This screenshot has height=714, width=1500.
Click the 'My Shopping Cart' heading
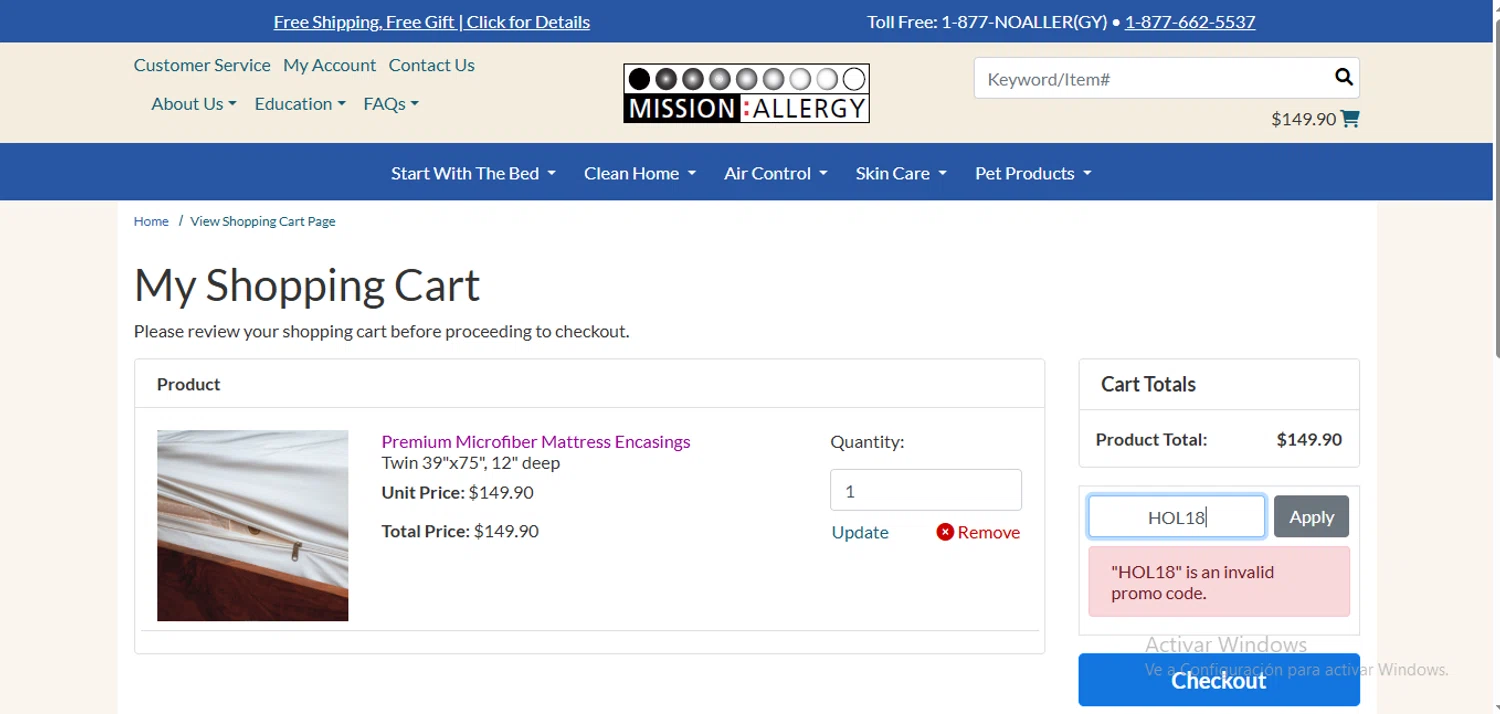[x=307, y=285]
